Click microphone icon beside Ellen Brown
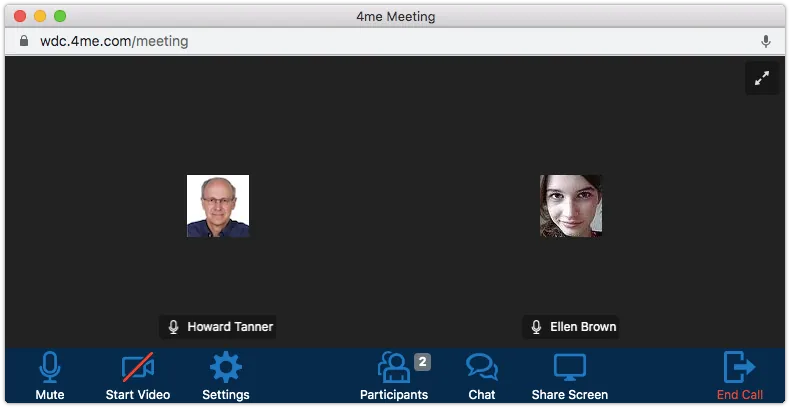 click(x=536, y=327)
